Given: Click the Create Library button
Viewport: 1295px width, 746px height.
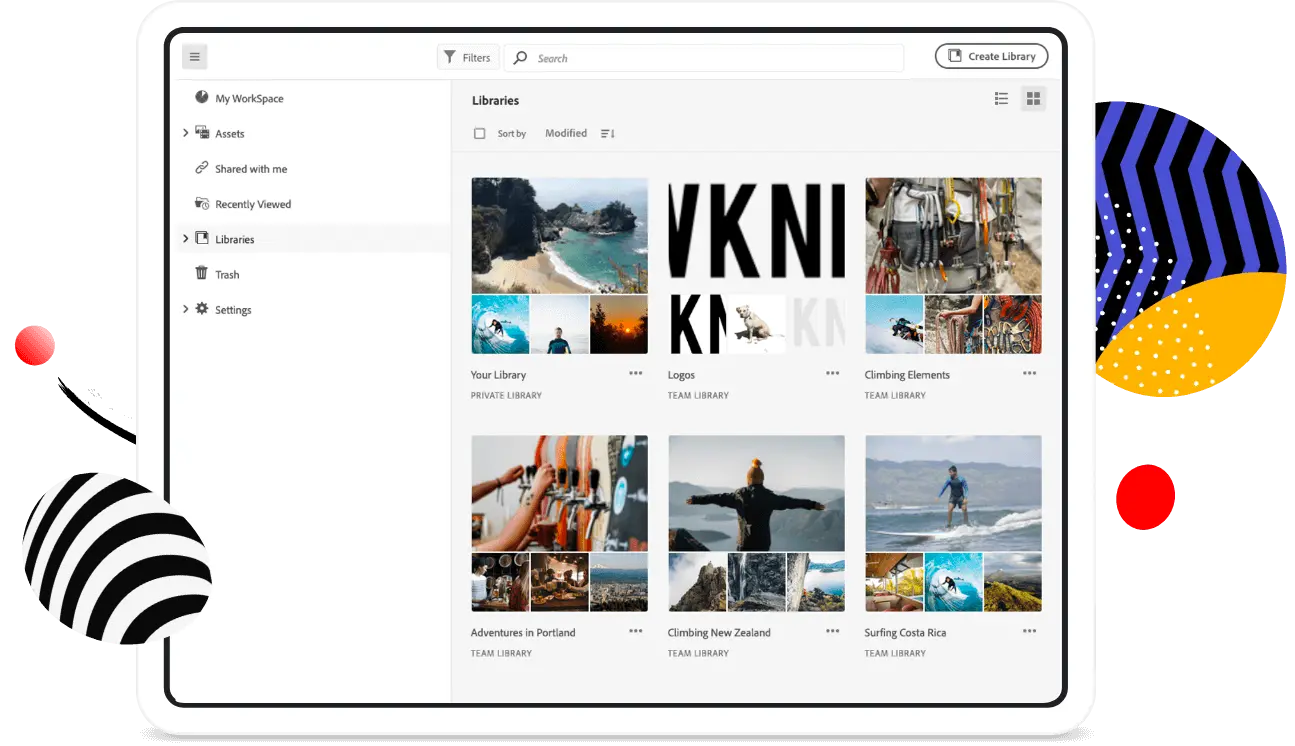Looking at the screenshot, I should [991, 56].
